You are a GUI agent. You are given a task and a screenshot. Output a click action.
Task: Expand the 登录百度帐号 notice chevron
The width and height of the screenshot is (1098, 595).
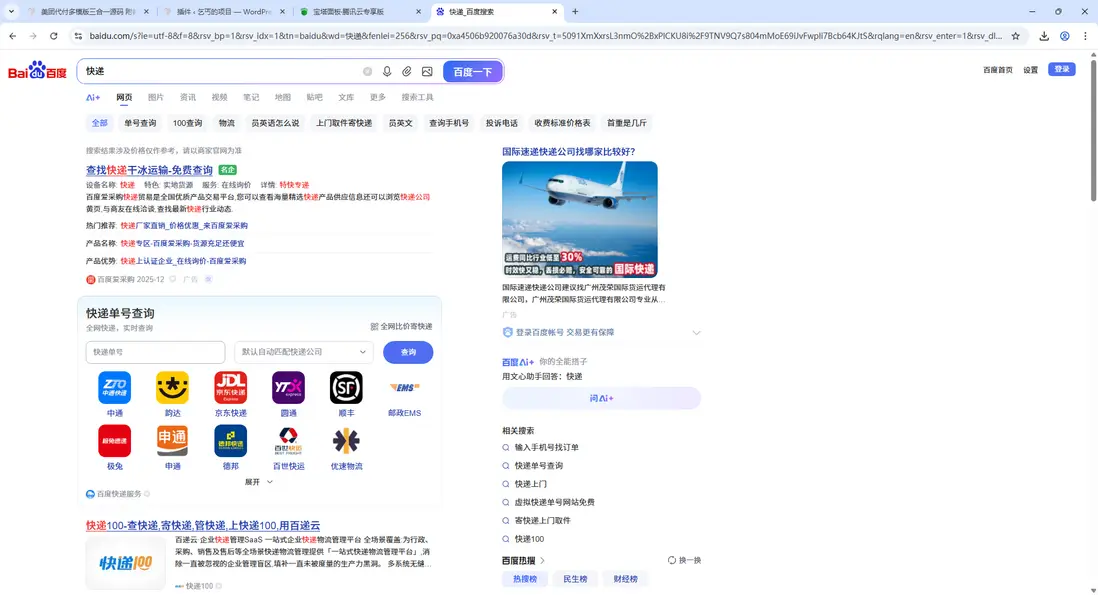tap(696, 333)
